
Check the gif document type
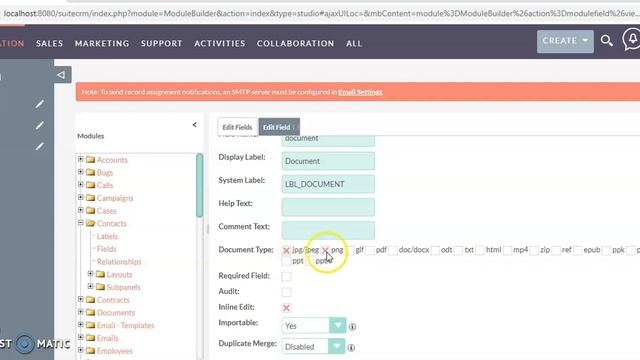[350, 250]
